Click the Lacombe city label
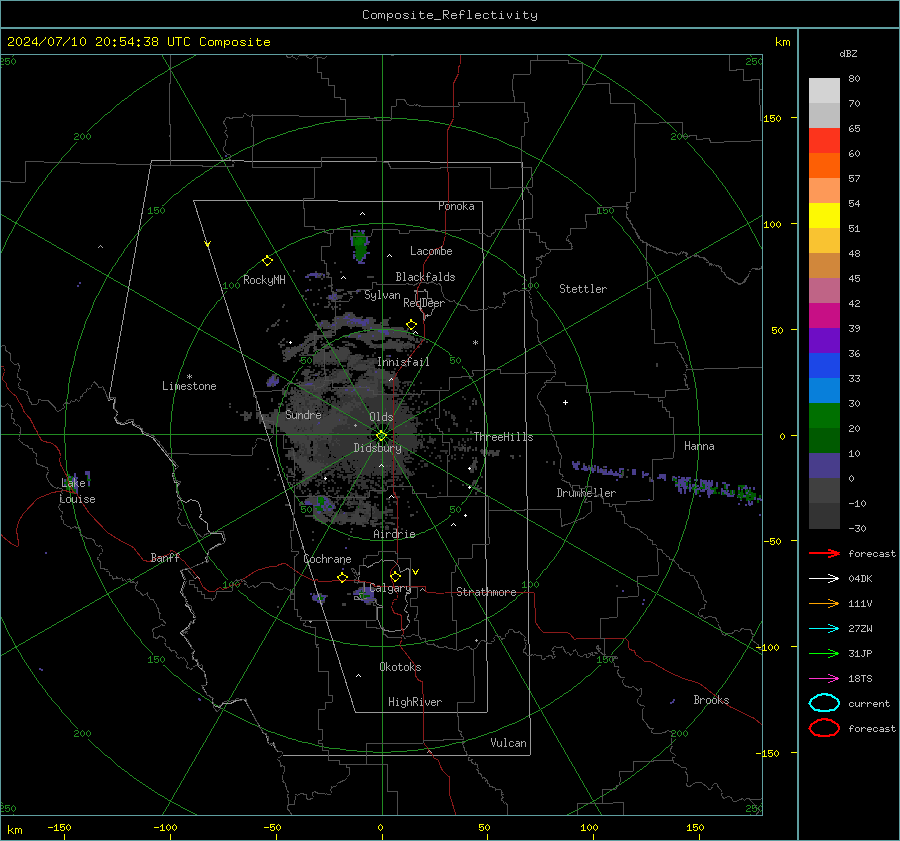Image resolution: width=900 pixels, height=841 pixels. (431, 251)
